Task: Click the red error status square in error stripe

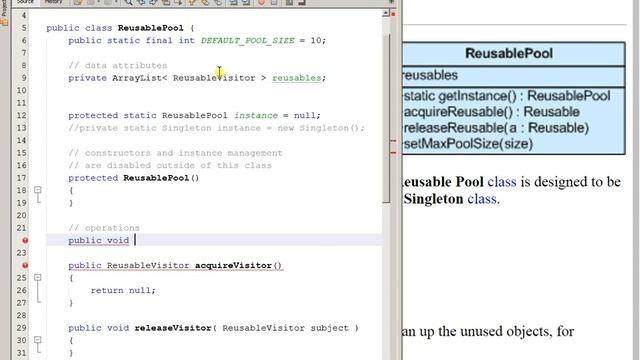Action: [393, 14]
